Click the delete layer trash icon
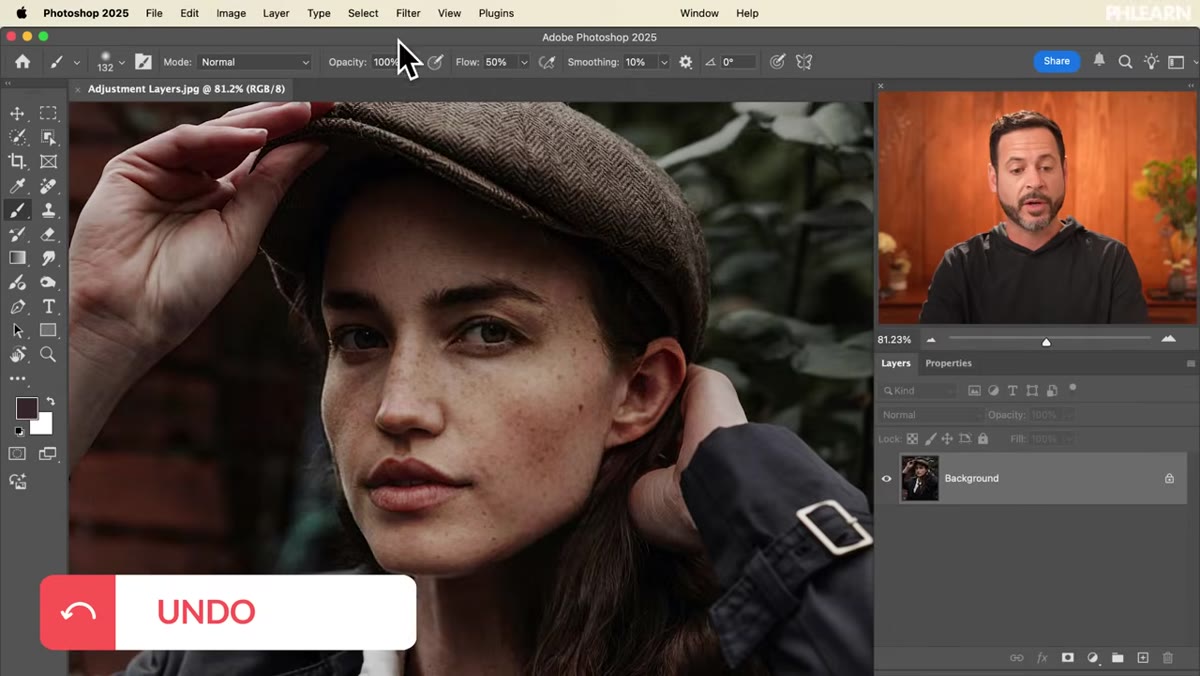The image size is (1200, 676). tap(1168, 658)
